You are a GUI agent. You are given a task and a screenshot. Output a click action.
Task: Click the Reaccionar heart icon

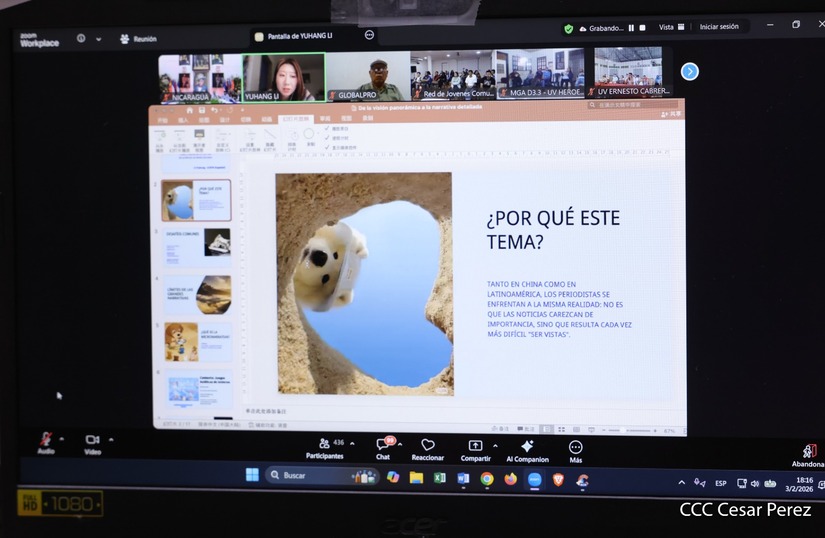pyautogui.click(x=427, y=446)
